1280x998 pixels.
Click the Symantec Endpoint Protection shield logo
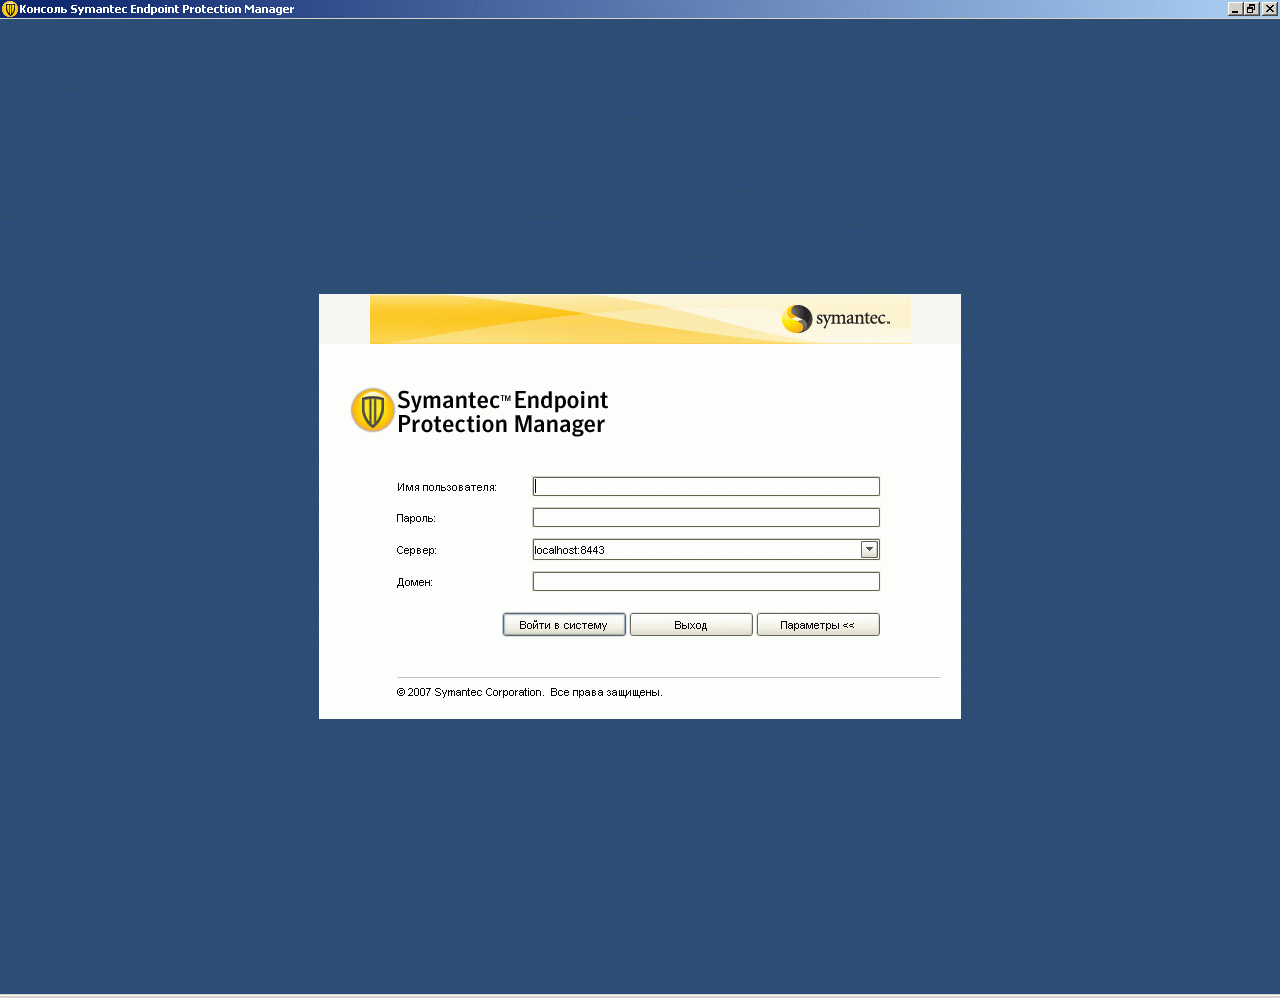372,410
